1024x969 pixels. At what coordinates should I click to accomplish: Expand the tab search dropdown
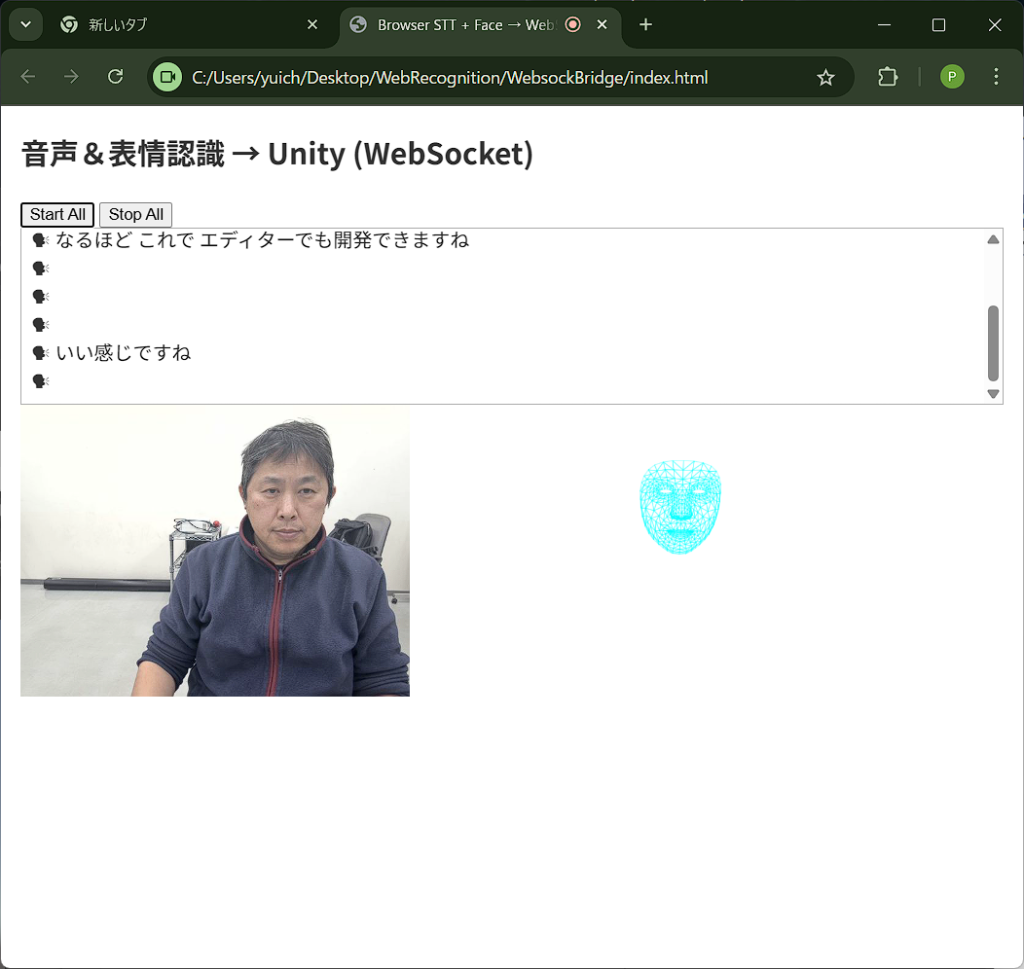[x=25, y=25]
